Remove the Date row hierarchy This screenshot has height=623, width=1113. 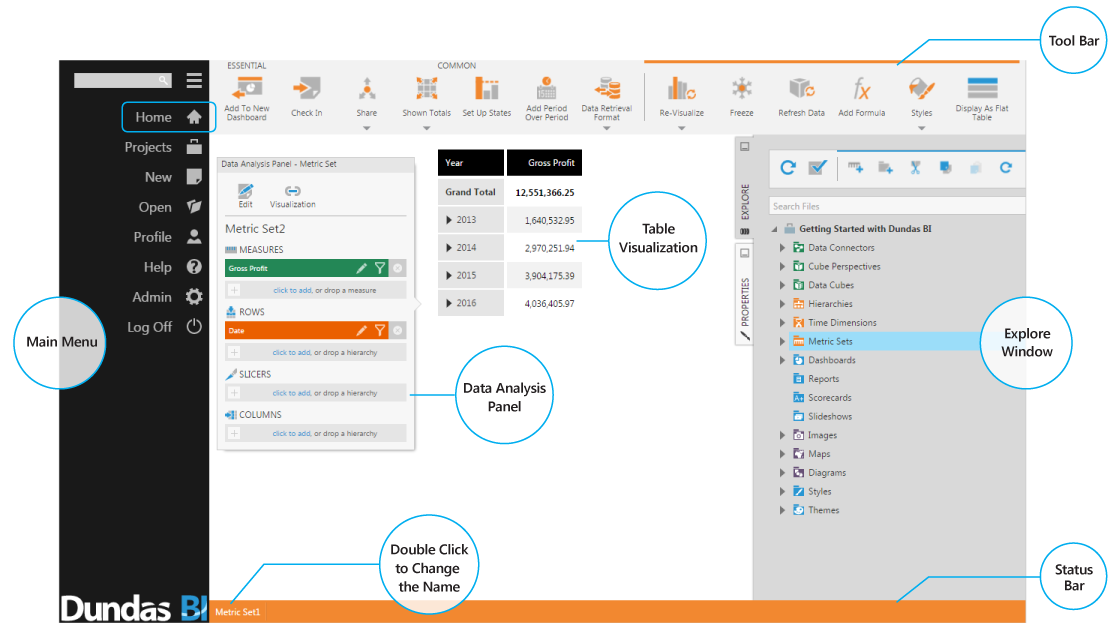click(x=398, y=331)
